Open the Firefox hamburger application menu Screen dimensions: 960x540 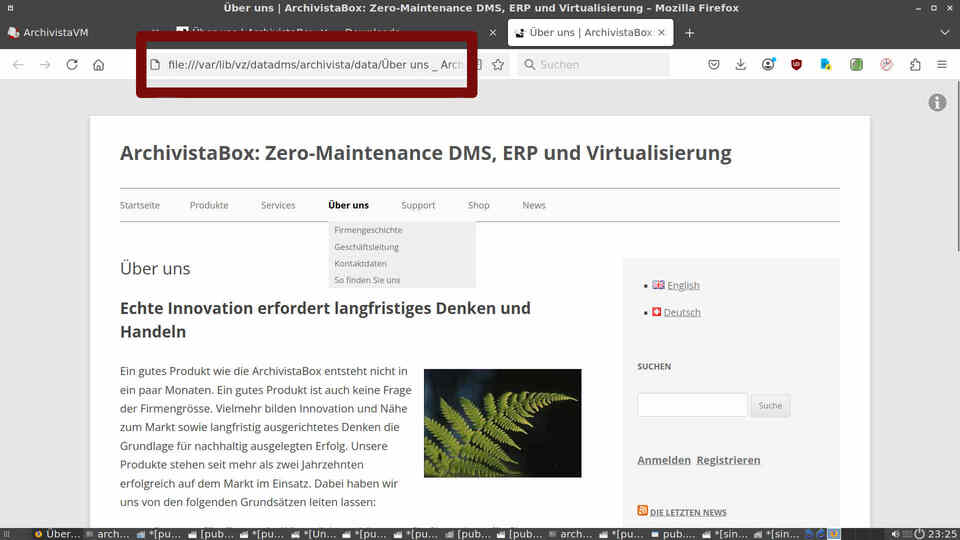coord(942,64)
